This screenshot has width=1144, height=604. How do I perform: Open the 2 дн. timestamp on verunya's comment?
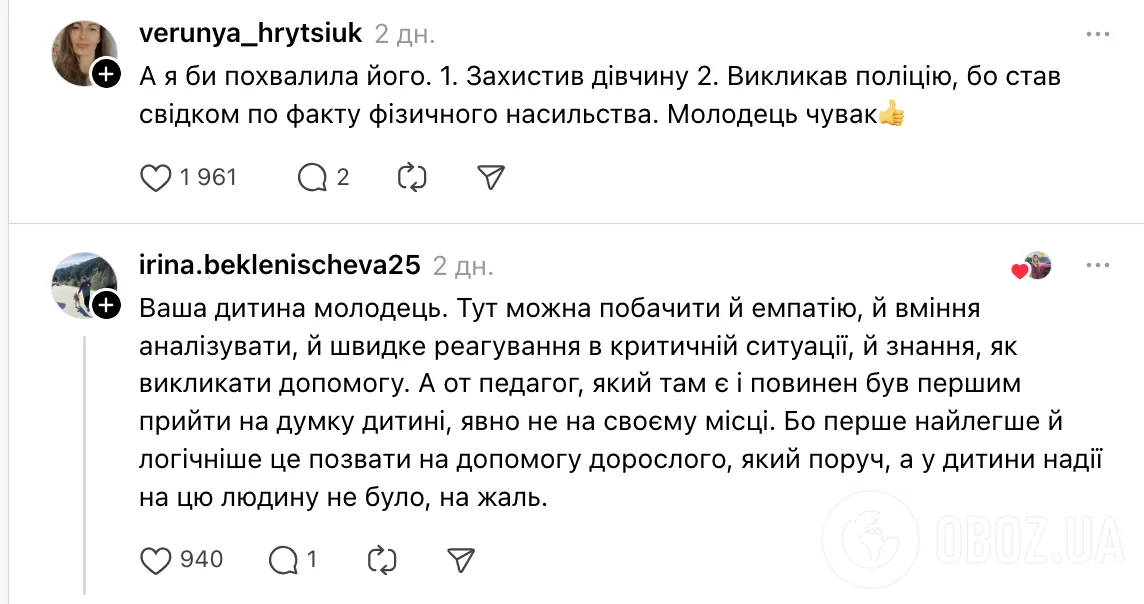[404, 32]
